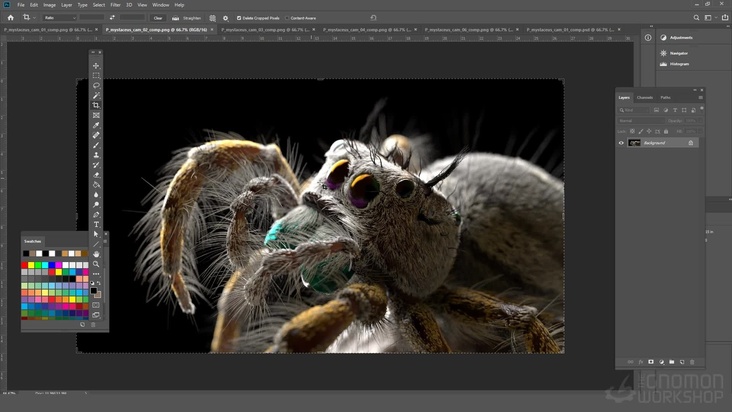Hide the Background layer visibility eye

pos(621,143)
